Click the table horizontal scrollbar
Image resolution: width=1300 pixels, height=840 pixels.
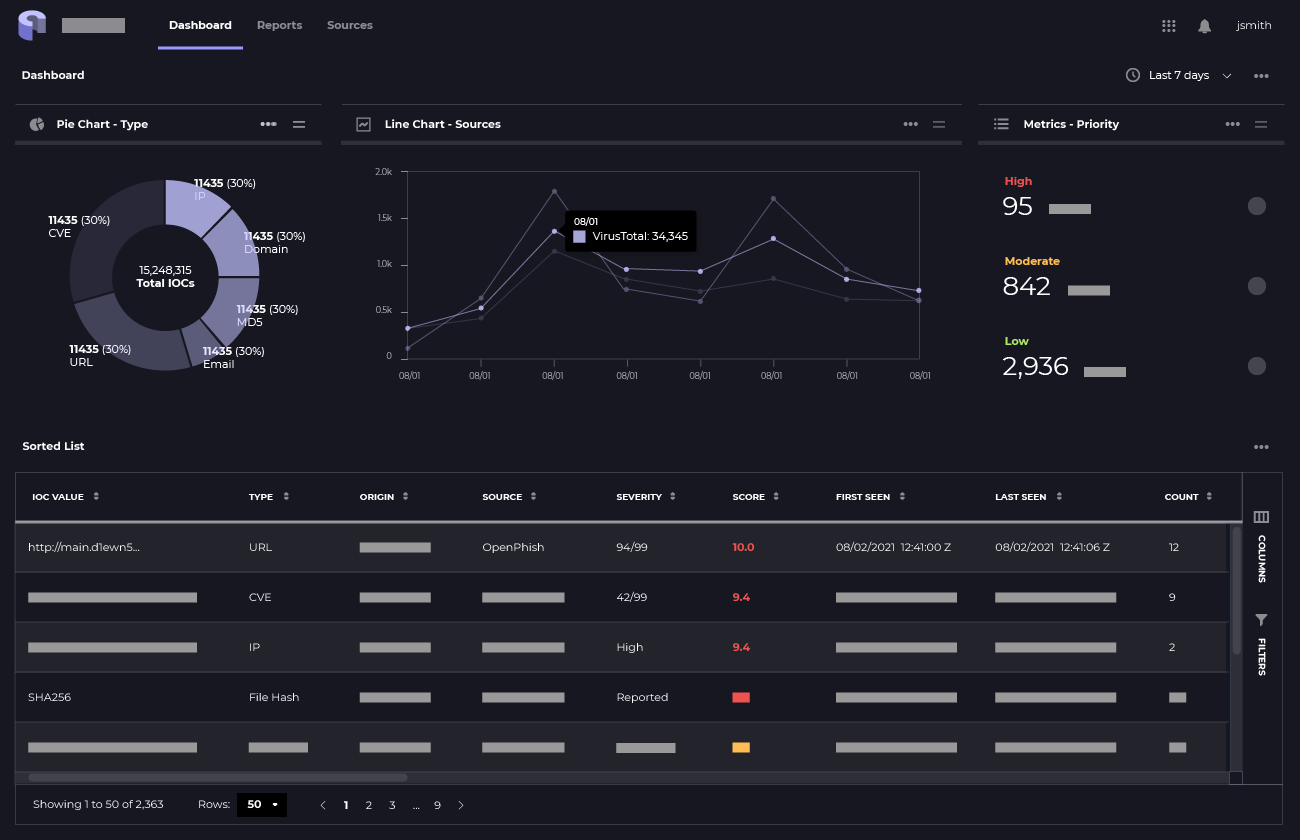coord(218,777)
